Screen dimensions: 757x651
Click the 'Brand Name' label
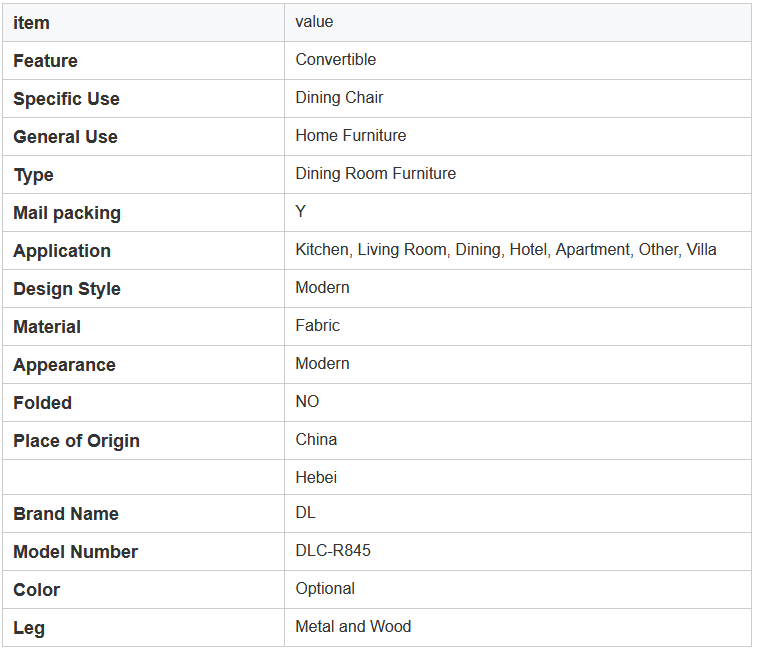click(66, 514)
